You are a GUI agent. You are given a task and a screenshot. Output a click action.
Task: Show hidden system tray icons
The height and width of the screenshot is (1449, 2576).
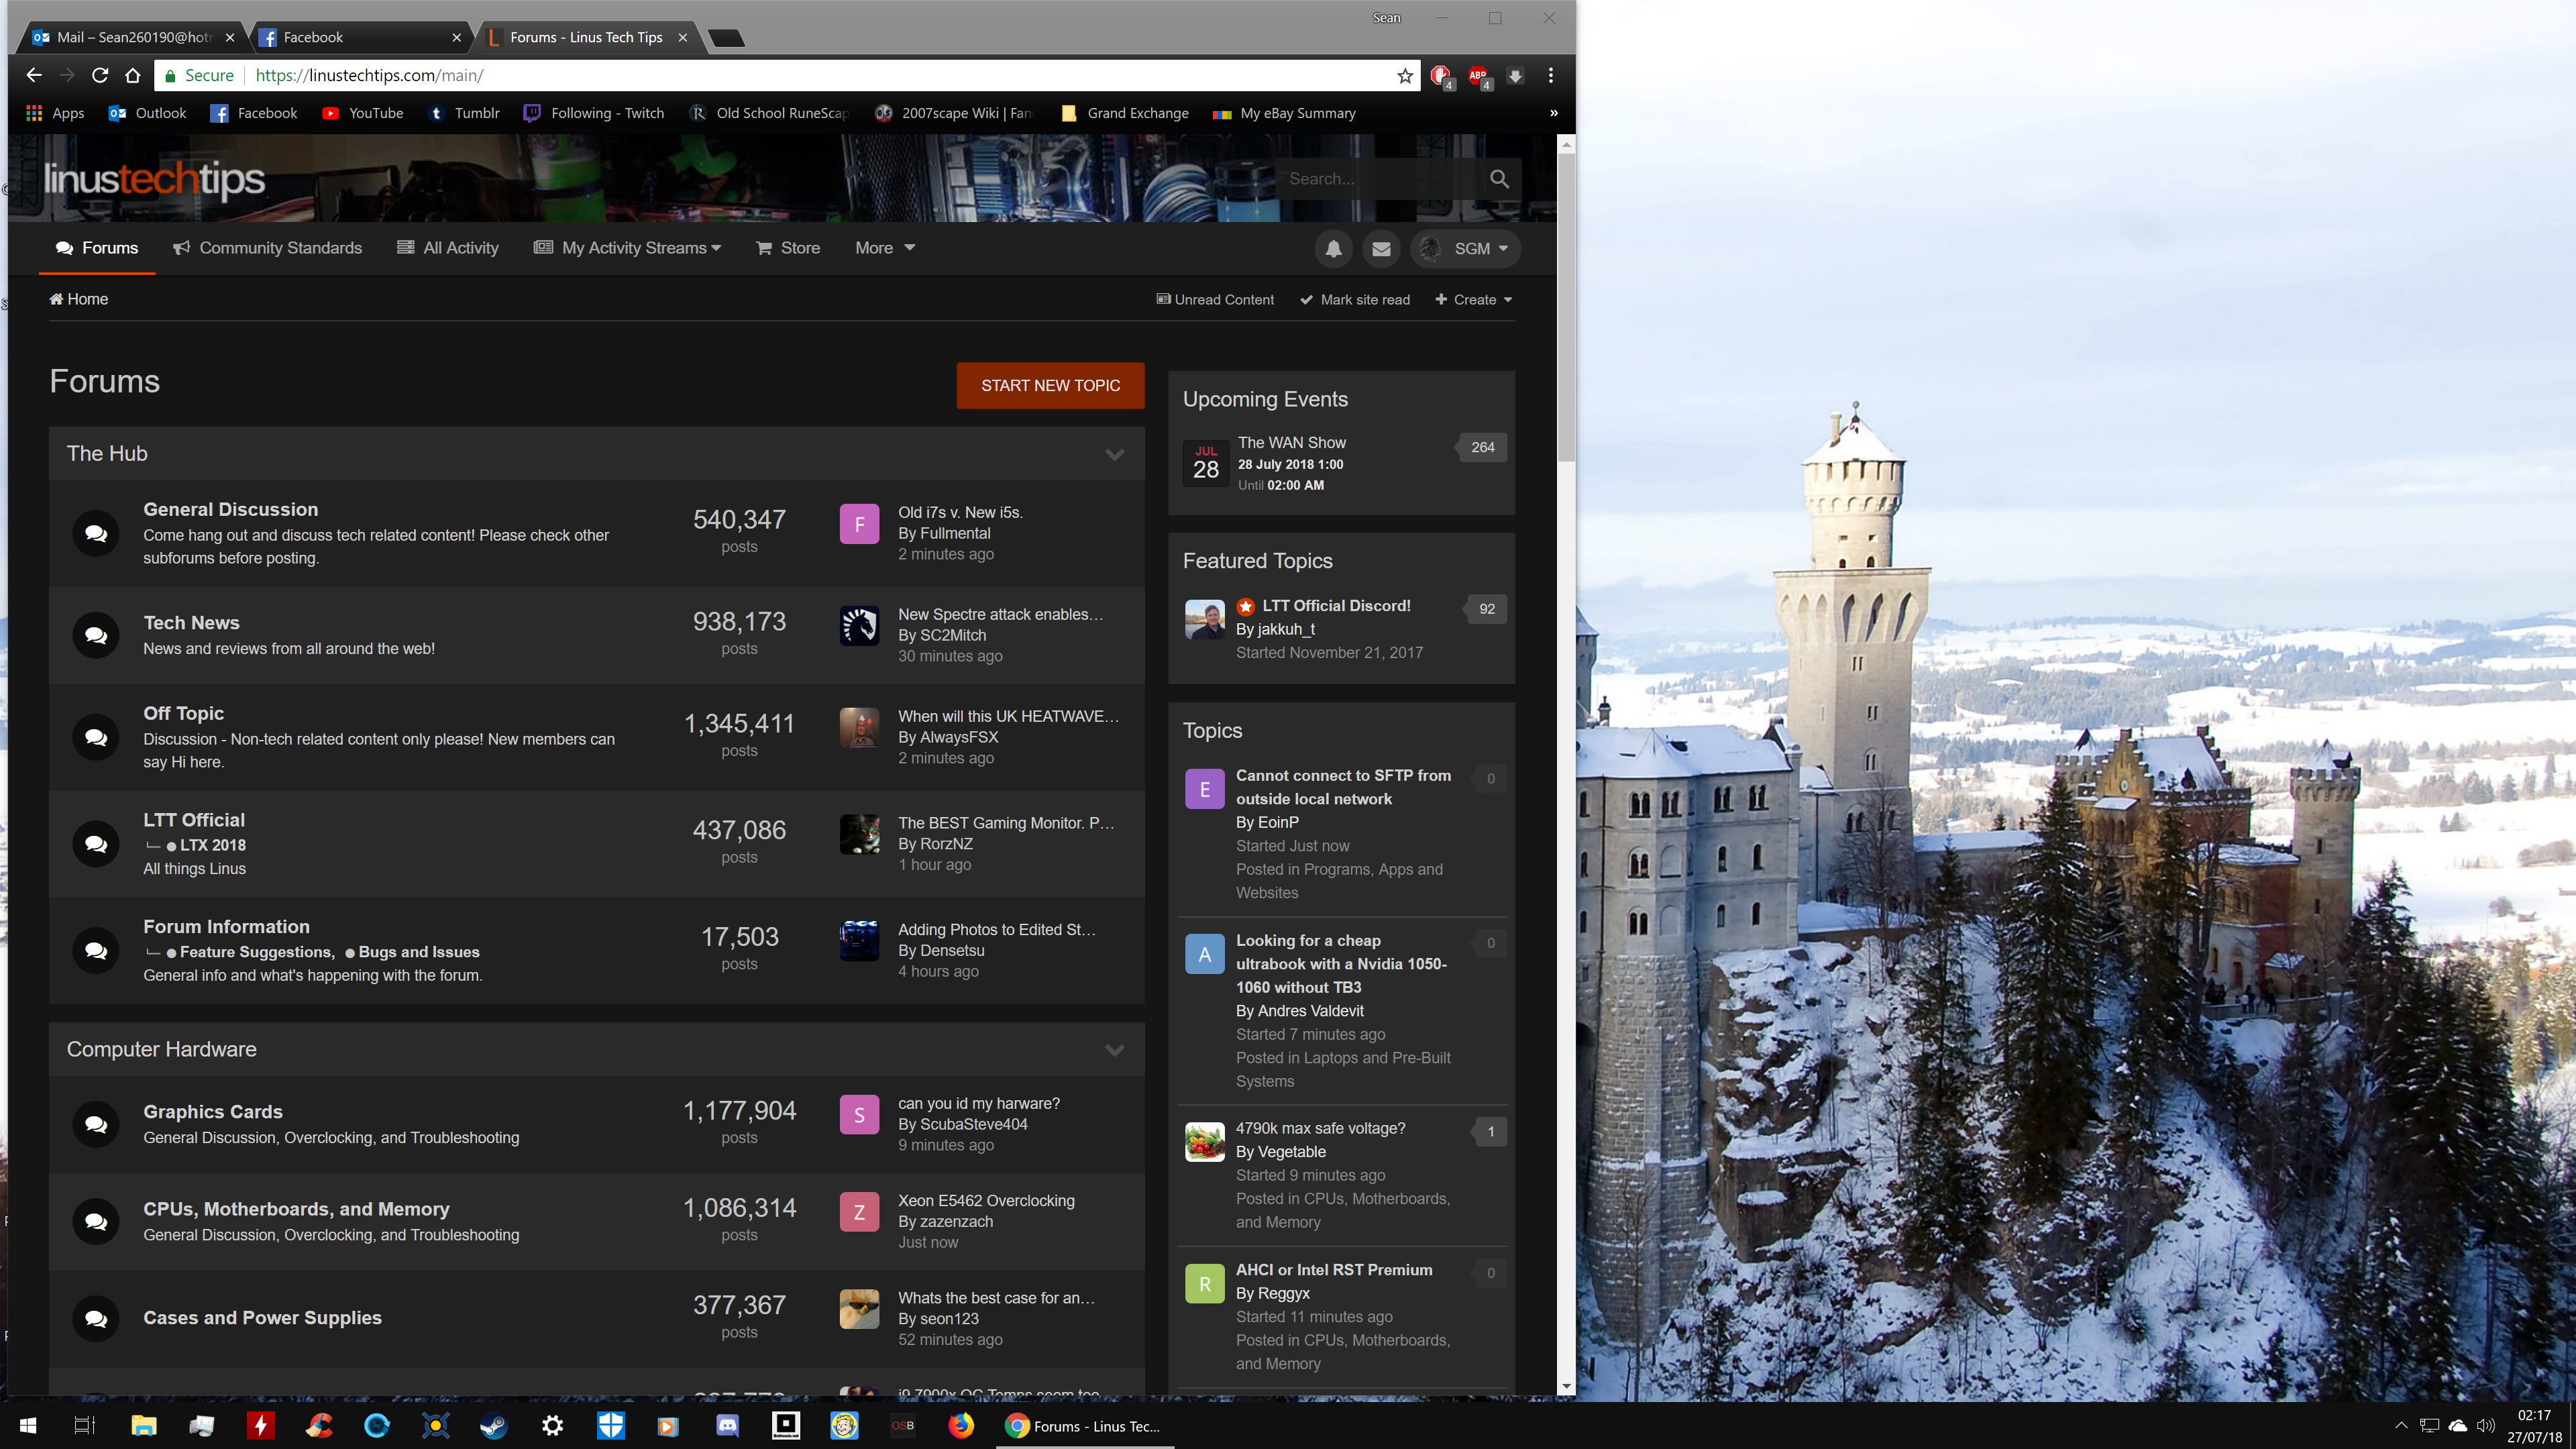pyautogui.click(x=2401, y=1426)
